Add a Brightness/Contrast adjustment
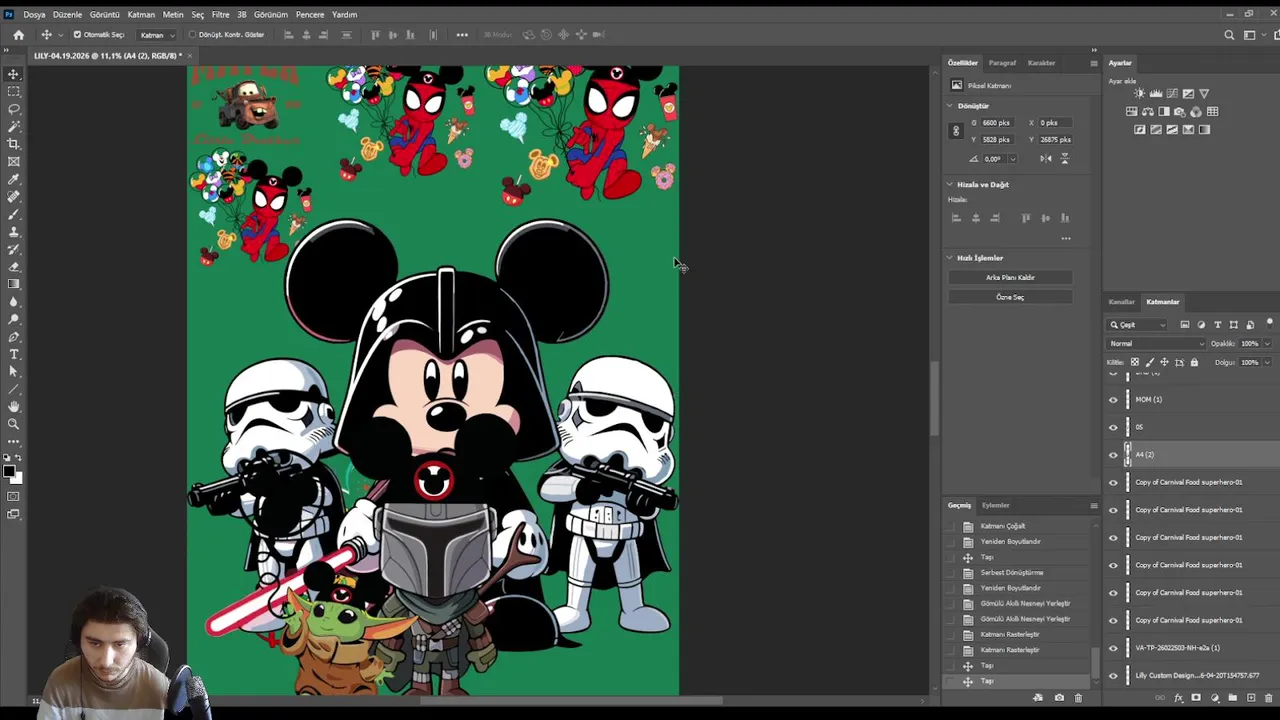The width and height of the screenshot is (1280, 720). click(x=1139, y=93)
